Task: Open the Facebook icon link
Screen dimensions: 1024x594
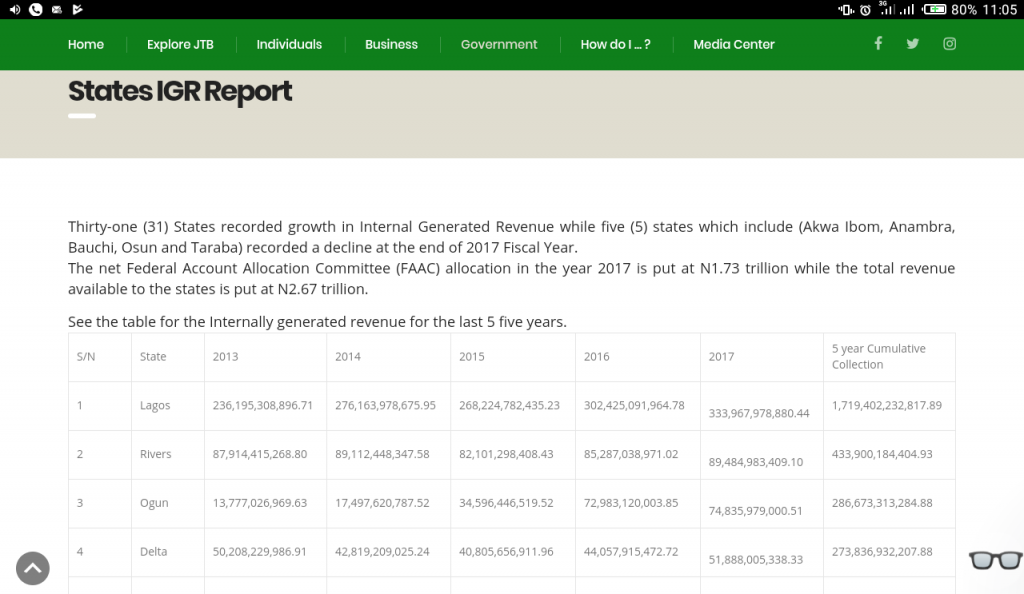Action: tap(878, 43)
